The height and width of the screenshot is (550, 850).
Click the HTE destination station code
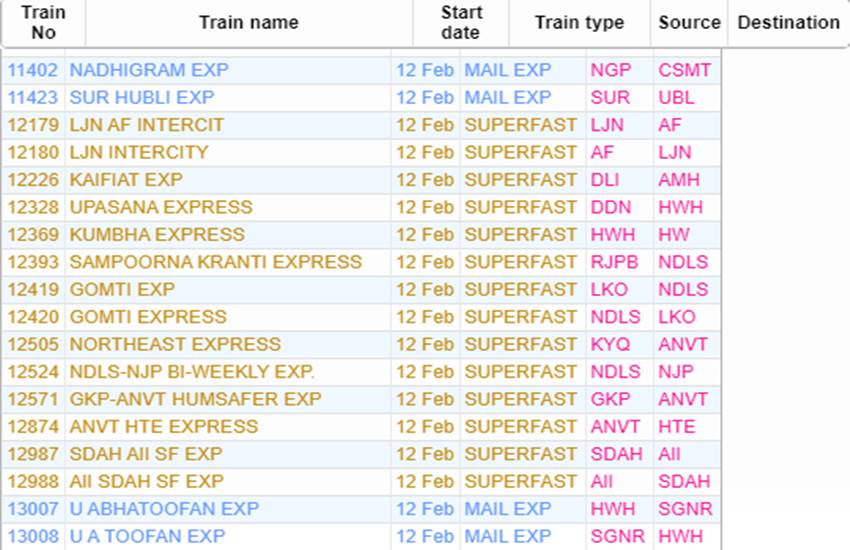677,426
